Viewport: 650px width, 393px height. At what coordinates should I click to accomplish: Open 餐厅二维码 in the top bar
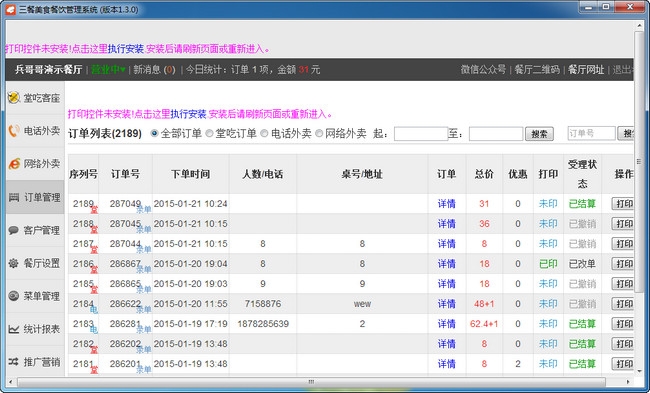click(537, 70)
